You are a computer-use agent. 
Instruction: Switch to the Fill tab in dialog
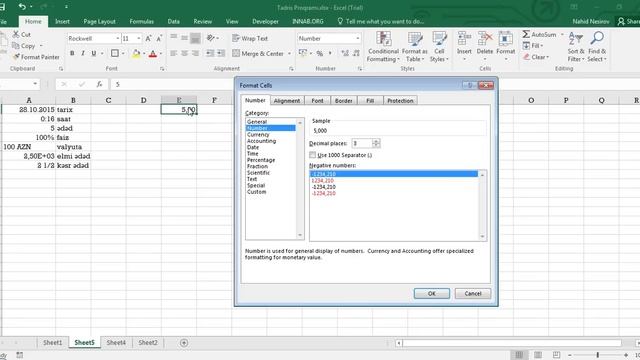pyautogui.click(x=370, y=100)
